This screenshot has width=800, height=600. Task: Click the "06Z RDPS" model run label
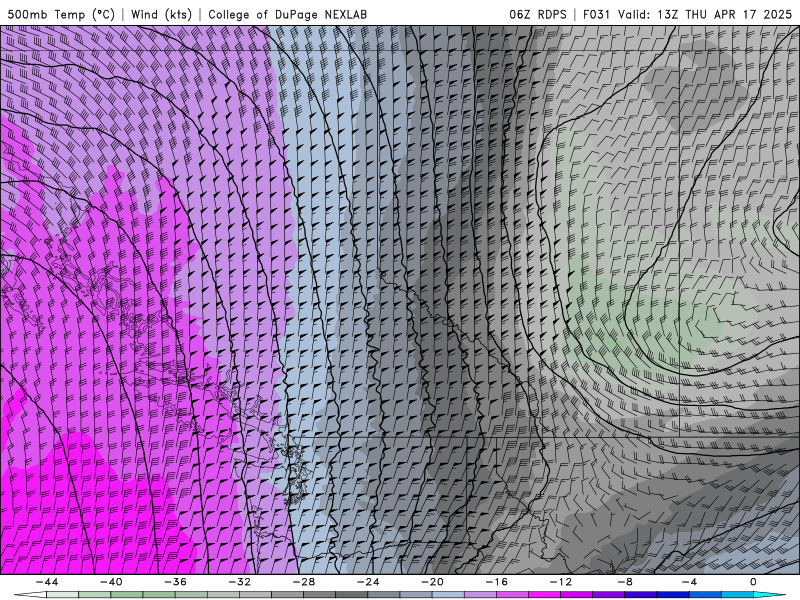[x=538, y=14]
